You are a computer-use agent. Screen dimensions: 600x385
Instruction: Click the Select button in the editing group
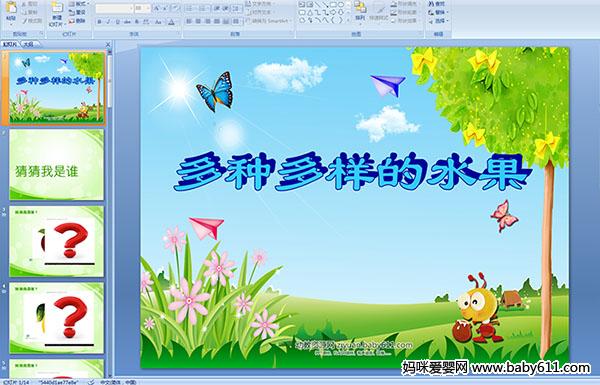click(x=438, y=21)
